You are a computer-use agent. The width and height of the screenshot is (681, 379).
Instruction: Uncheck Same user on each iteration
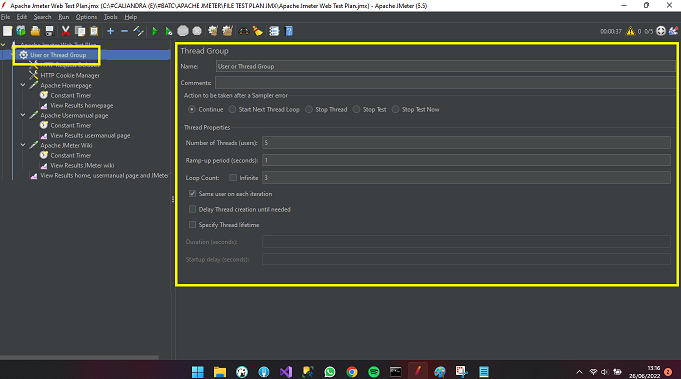[x=192, y=194]
